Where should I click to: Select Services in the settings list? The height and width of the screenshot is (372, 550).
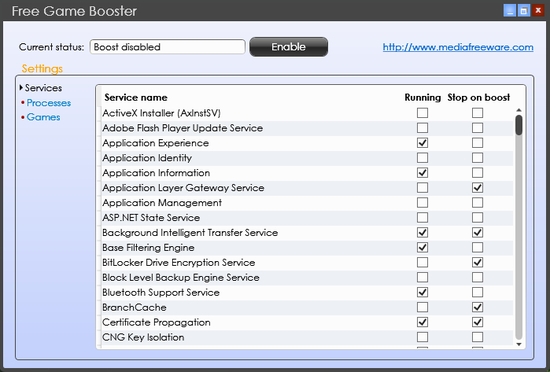[43, 88]
